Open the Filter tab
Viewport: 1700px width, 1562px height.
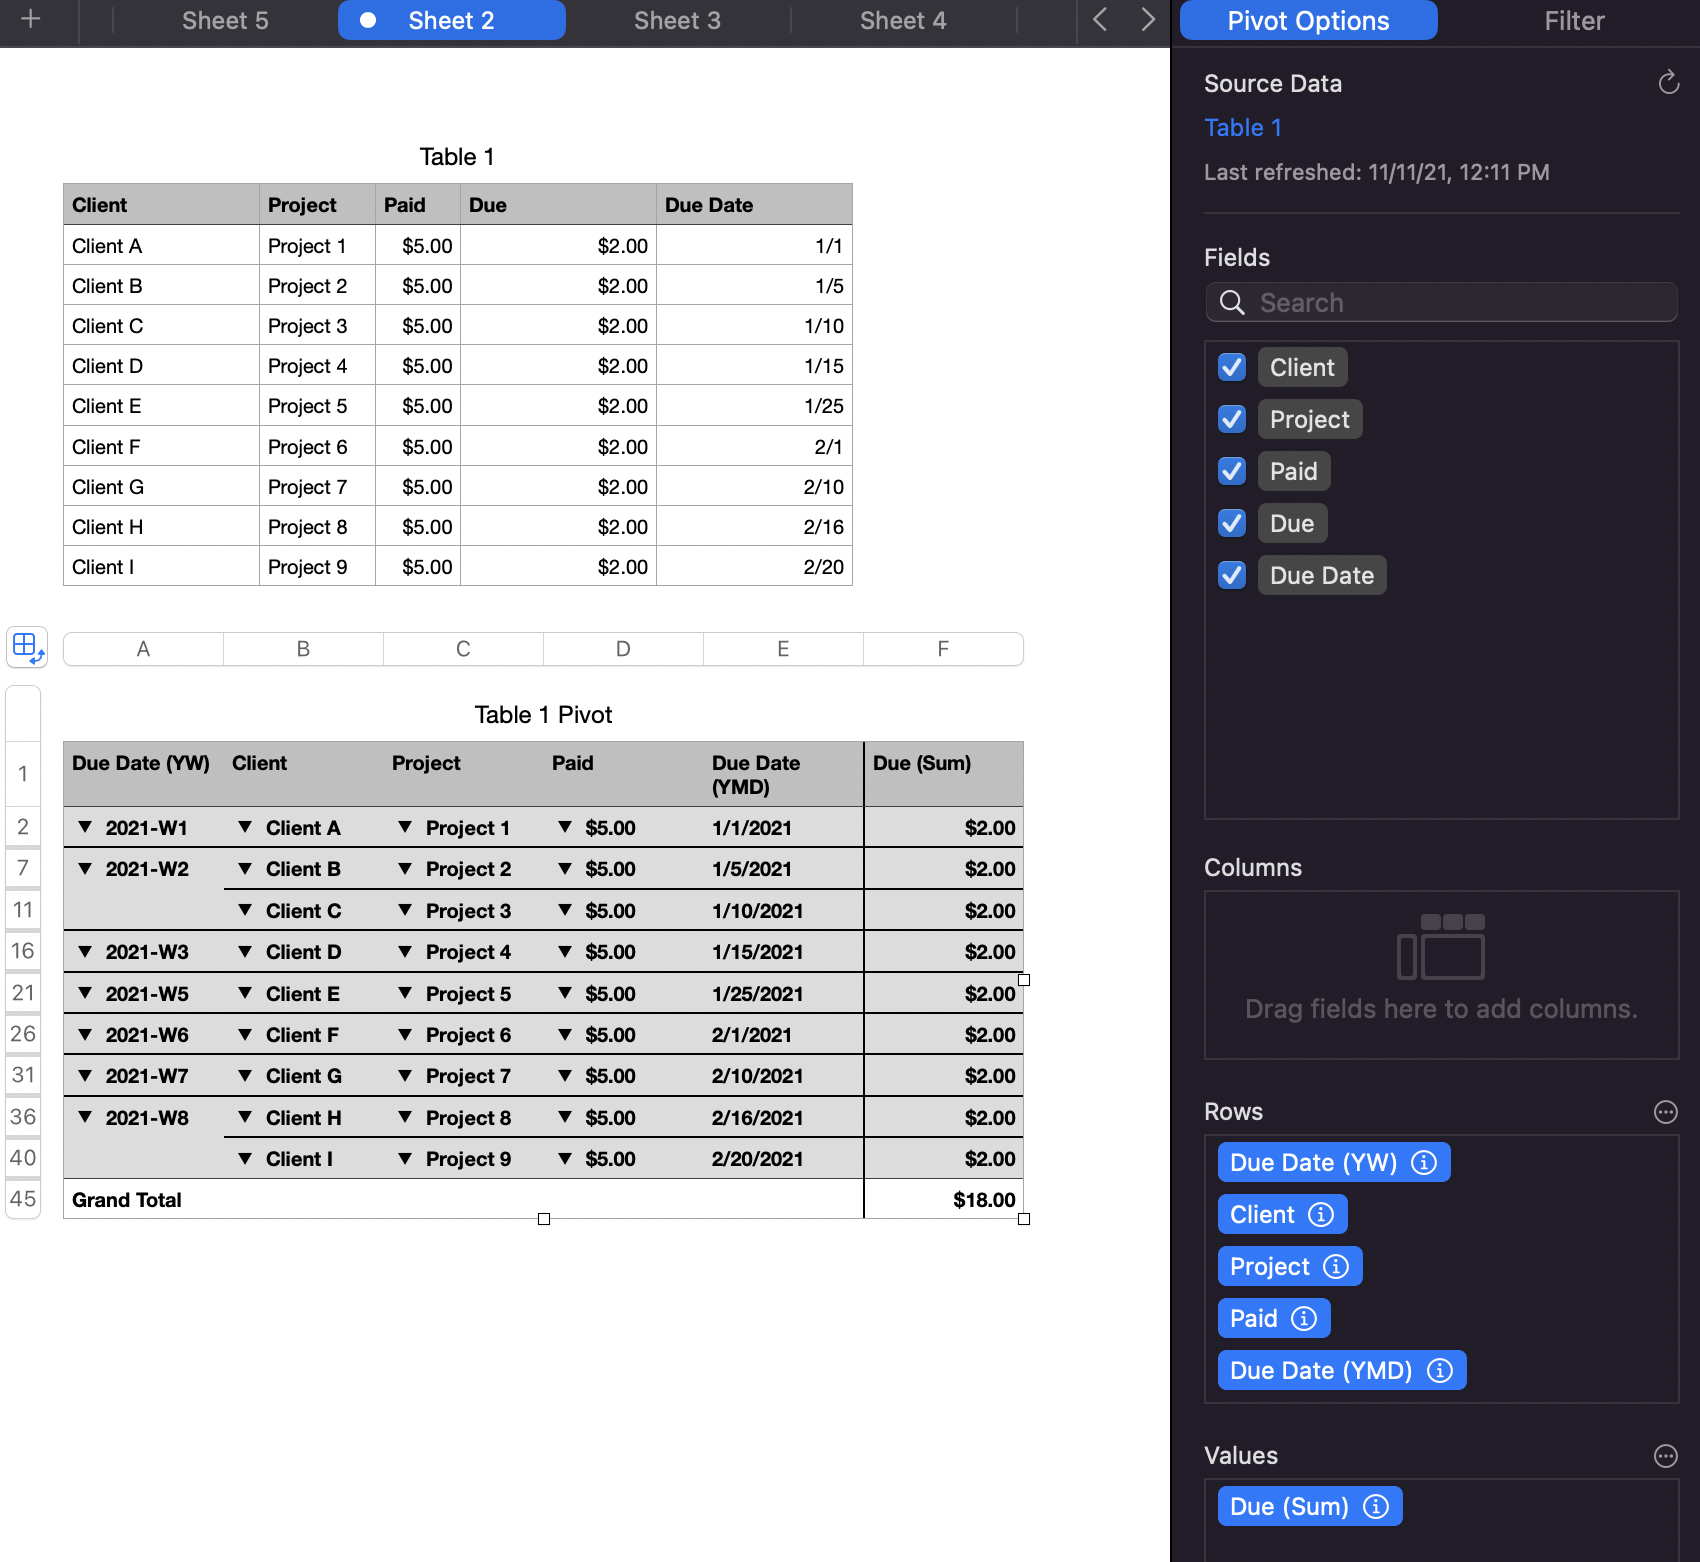point(1573,19)
